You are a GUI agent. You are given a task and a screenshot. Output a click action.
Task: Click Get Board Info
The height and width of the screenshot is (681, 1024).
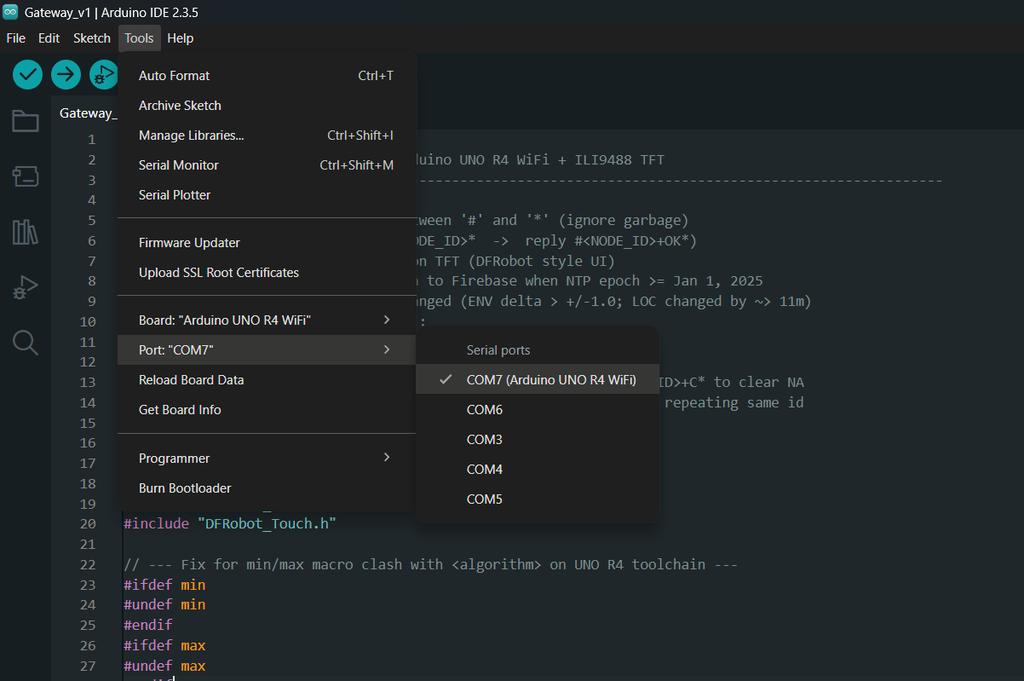(180, 410)
